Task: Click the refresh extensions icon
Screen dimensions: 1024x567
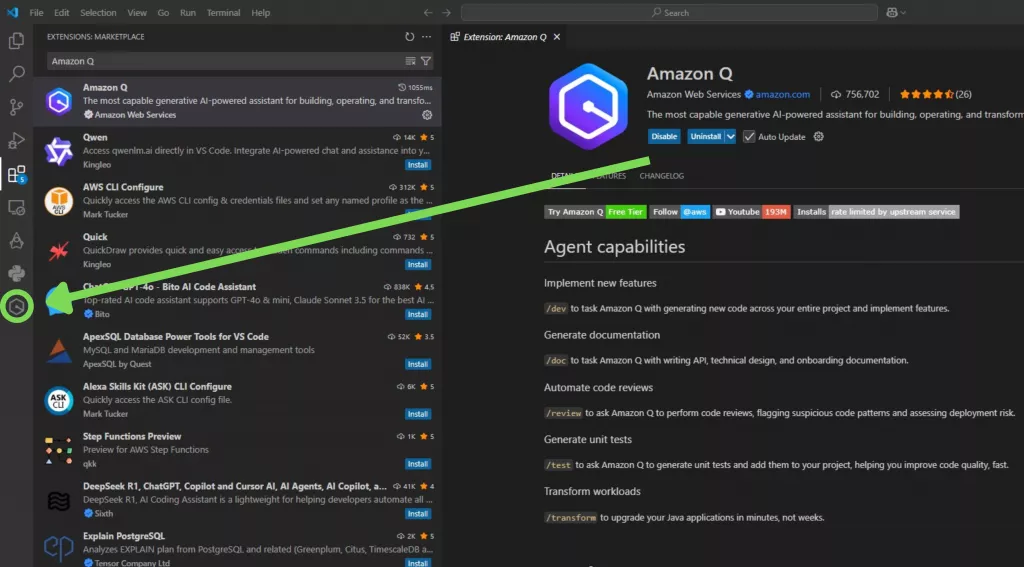Action: point(410,37)
